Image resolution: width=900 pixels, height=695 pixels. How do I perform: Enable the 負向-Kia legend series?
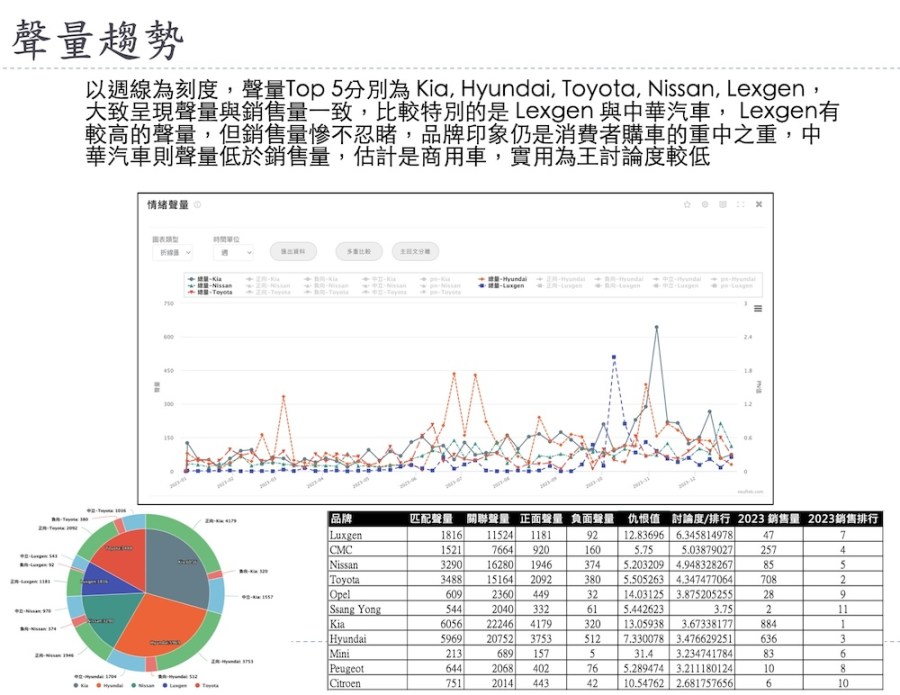tap(321, 279)
